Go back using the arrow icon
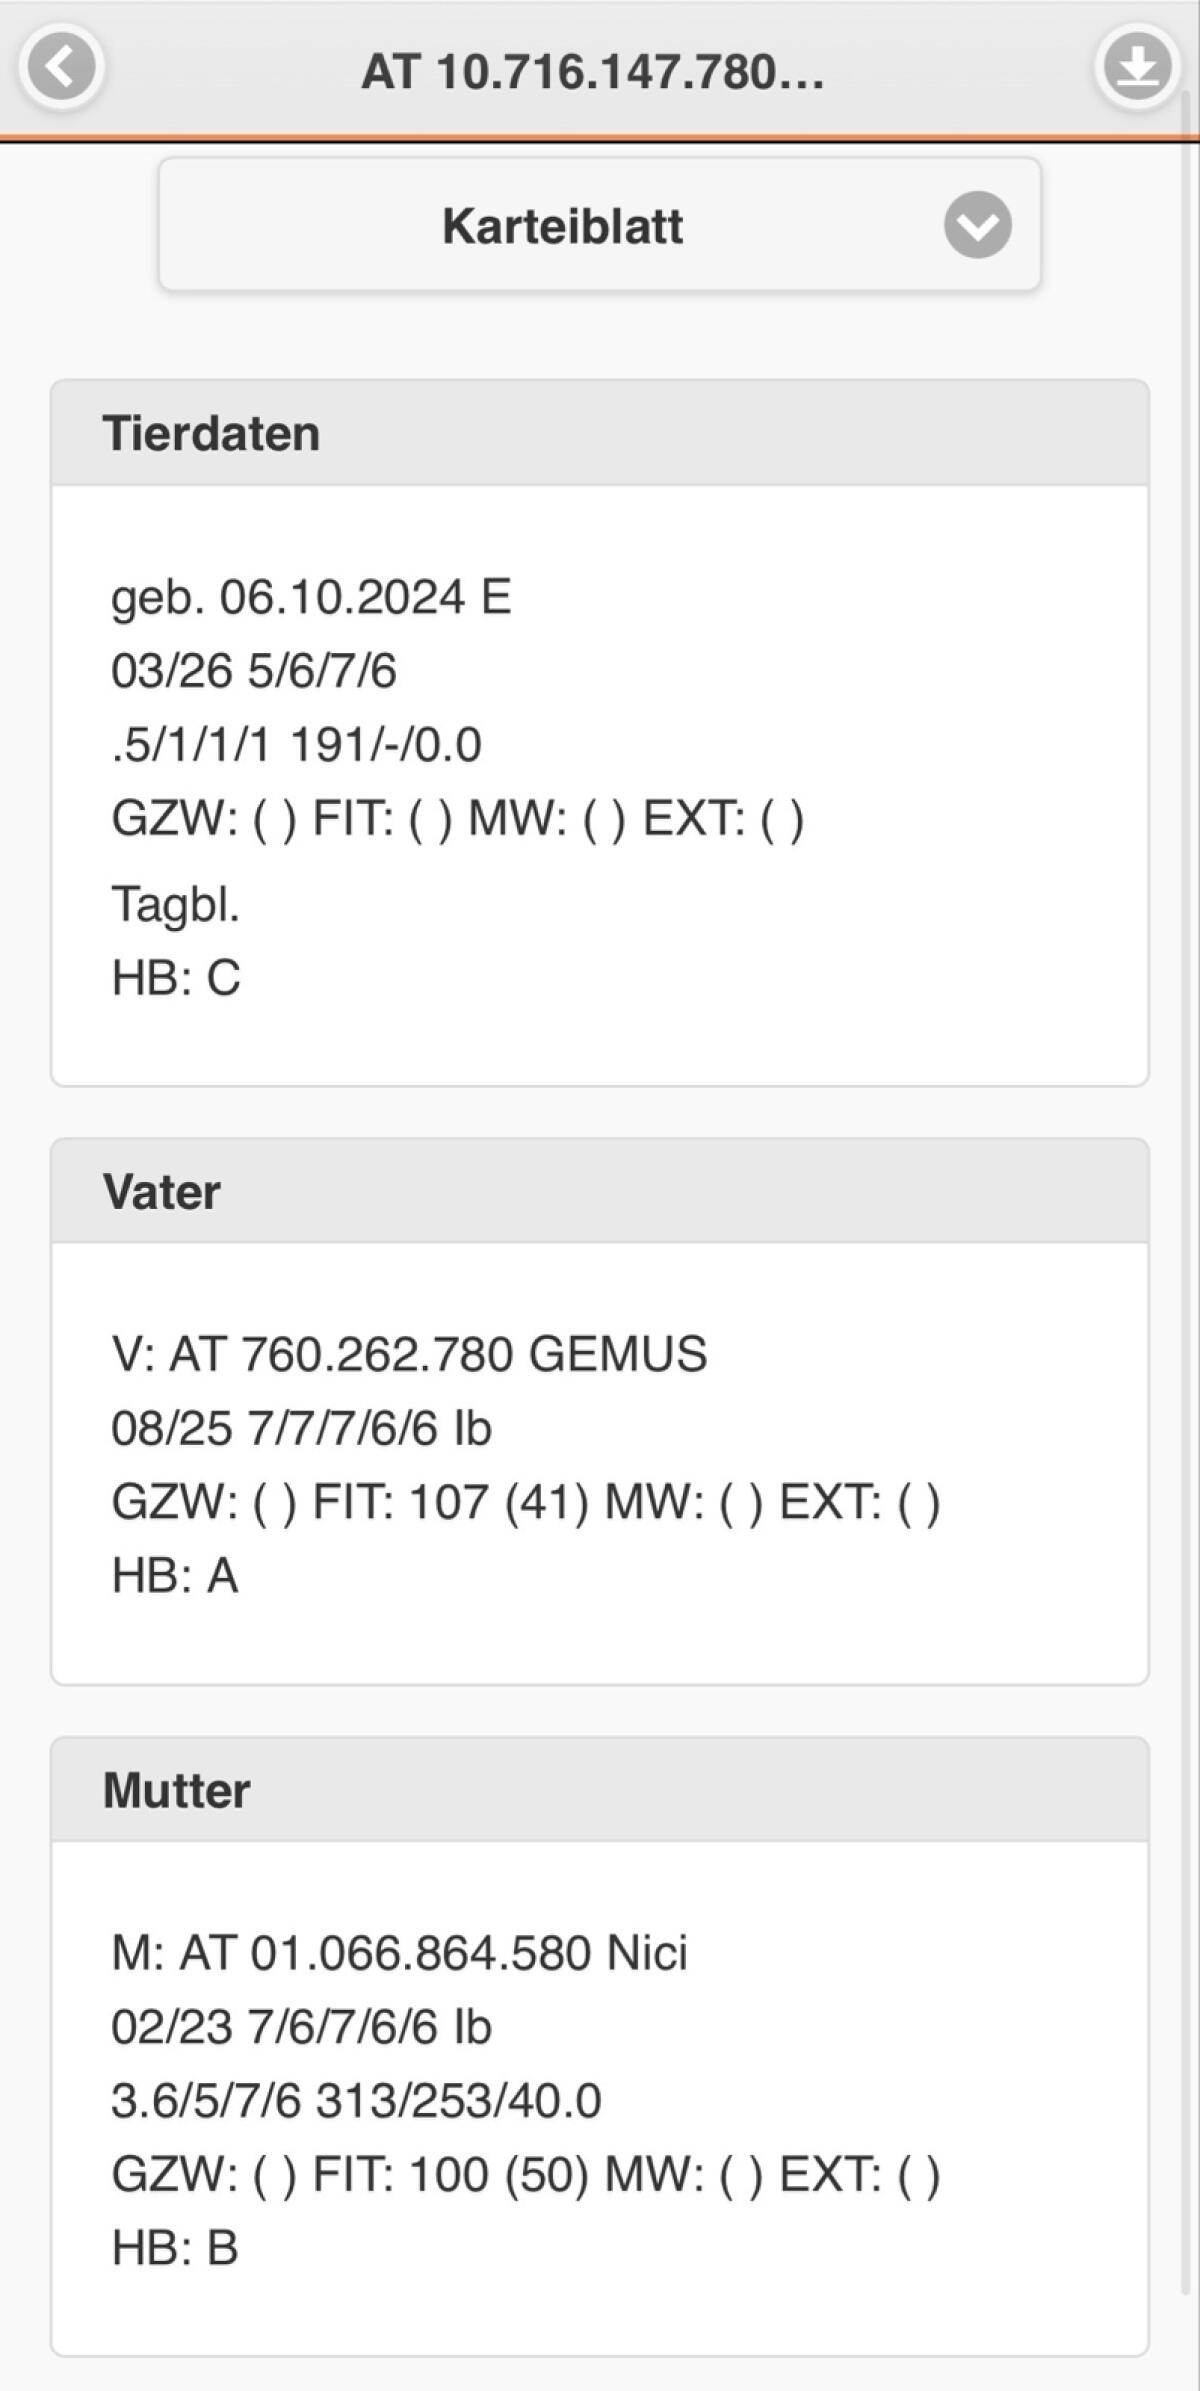1200x2391 pixels. 61,68
